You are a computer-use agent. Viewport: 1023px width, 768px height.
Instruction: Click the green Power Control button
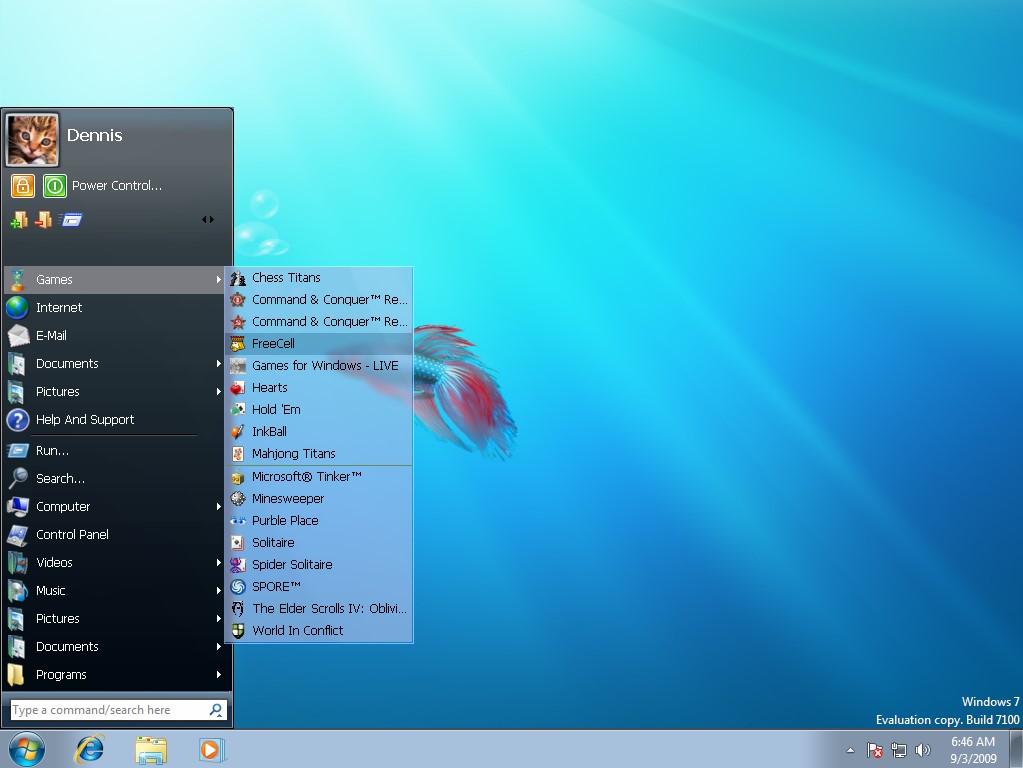point(54,186)
